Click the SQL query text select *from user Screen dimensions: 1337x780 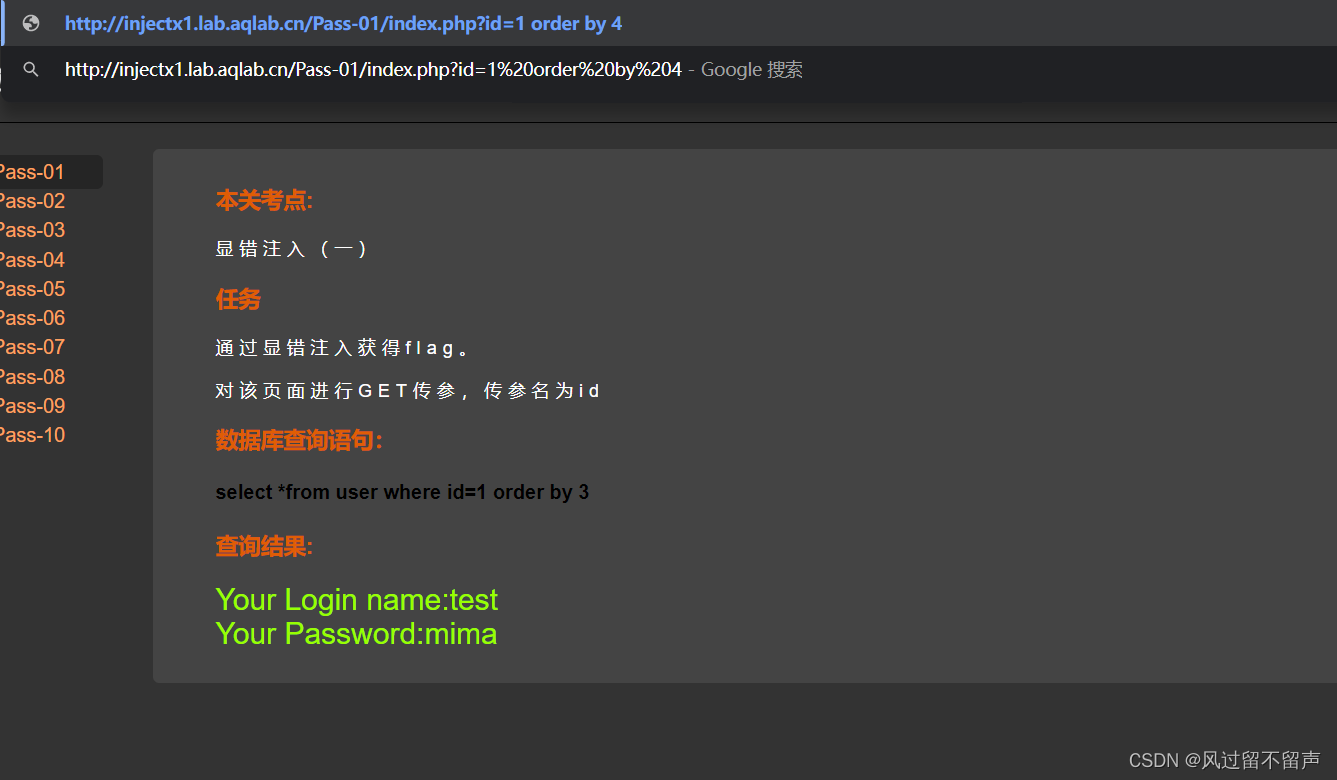[x=402, y=492]
